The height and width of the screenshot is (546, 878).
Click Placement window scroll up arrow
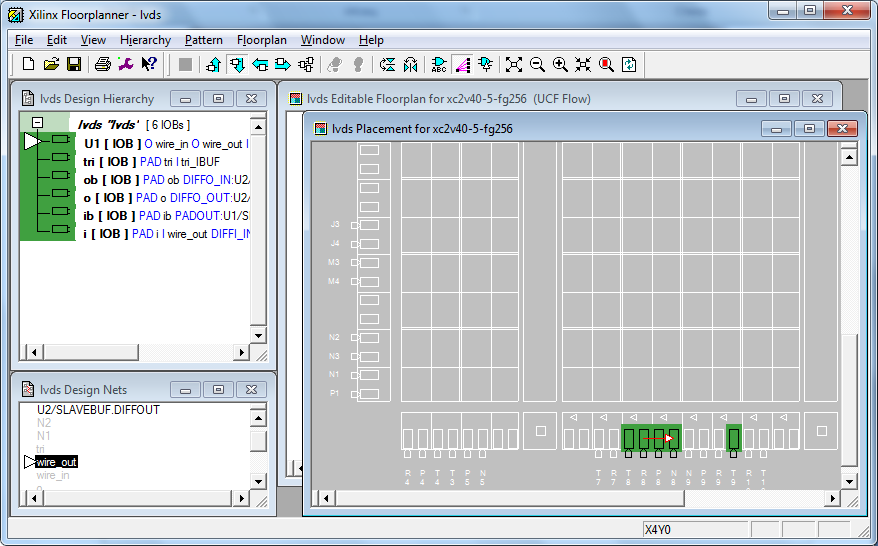849,158
